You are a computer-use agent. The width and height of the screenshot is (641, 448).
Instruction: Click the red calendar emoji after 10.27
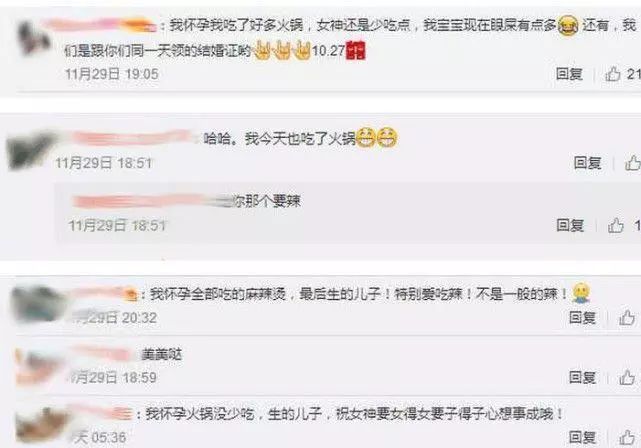pos(355,51)
